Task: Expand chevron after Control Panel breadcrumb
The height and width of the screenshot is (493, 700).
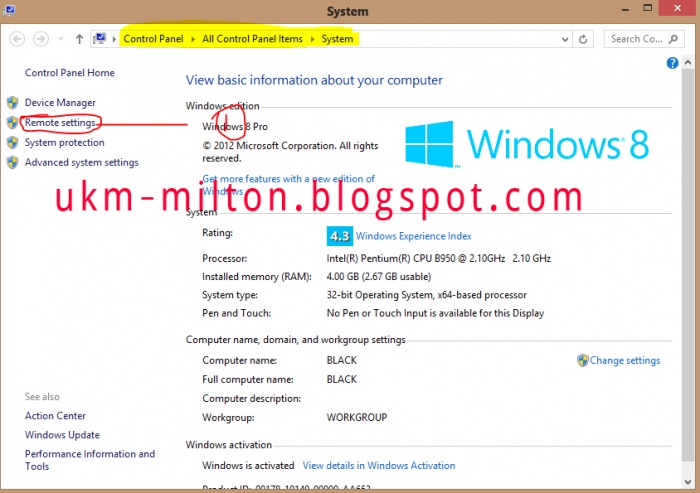Action: point(193,39)
